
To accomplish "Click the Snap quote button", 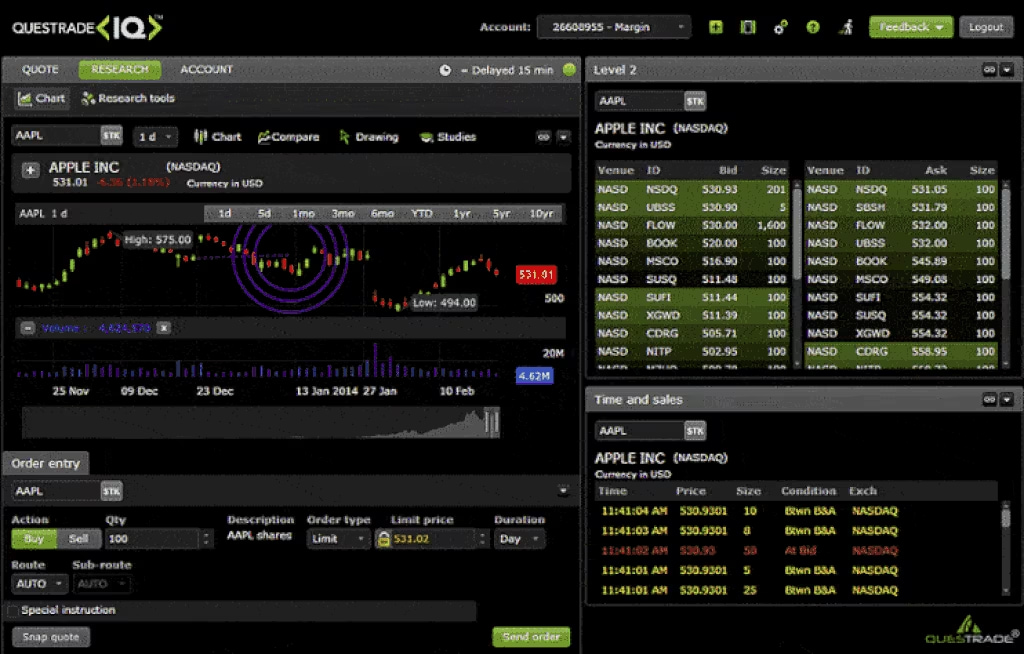I will coord(51,637).
